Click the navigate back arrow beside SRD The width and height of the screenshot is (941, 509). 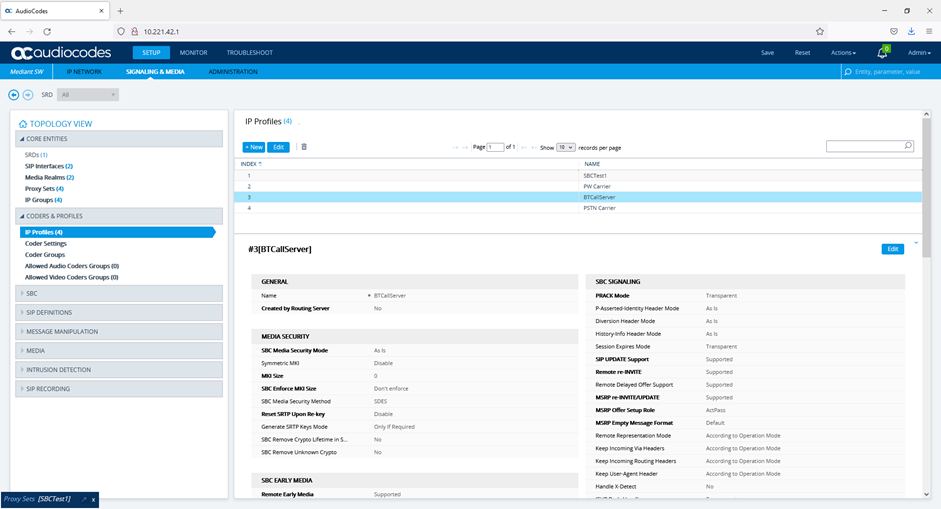pos(13,95)
